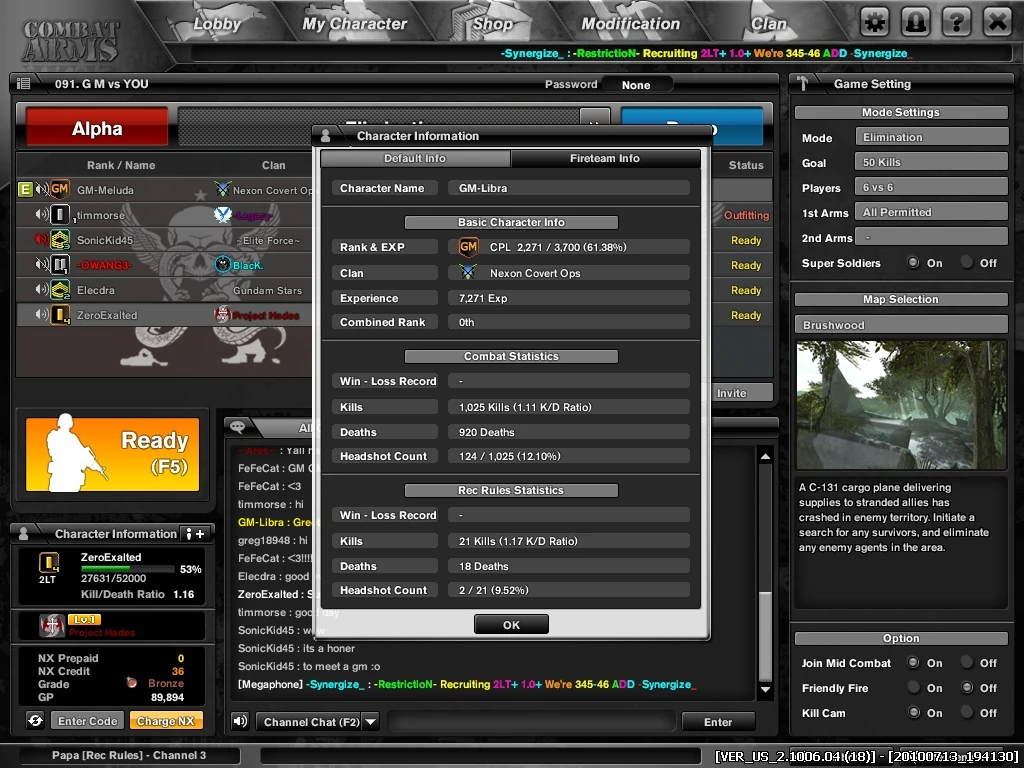
Task: Open the Players 6 vs 6 dropdown
Action: (932, 187)
